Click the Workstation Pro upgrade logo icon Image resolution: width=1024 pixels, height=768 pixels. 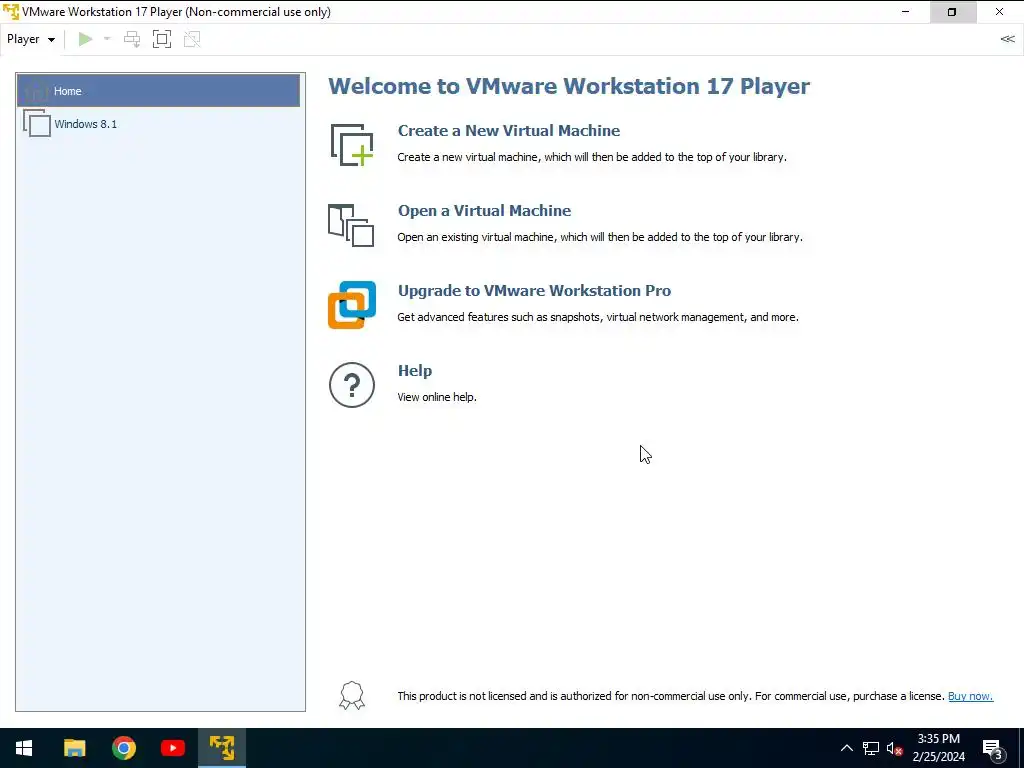tap(352, 305)
